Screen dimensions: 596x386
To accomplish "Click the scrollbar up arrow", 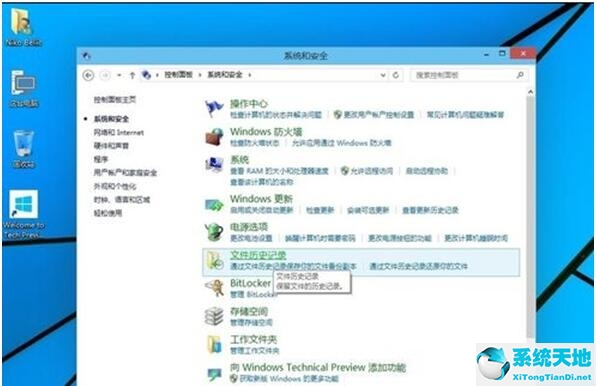I will click(530, 92).
